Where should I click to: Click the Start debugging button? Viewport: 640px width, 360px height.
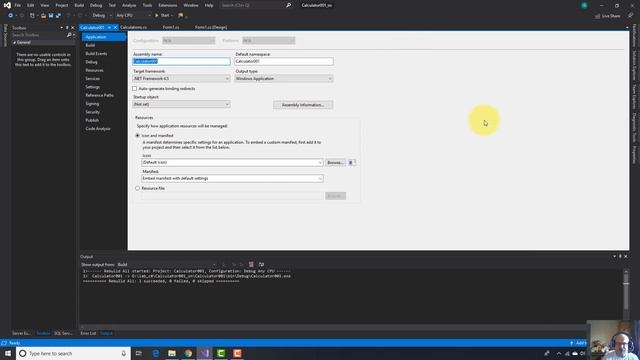(163, 16)
